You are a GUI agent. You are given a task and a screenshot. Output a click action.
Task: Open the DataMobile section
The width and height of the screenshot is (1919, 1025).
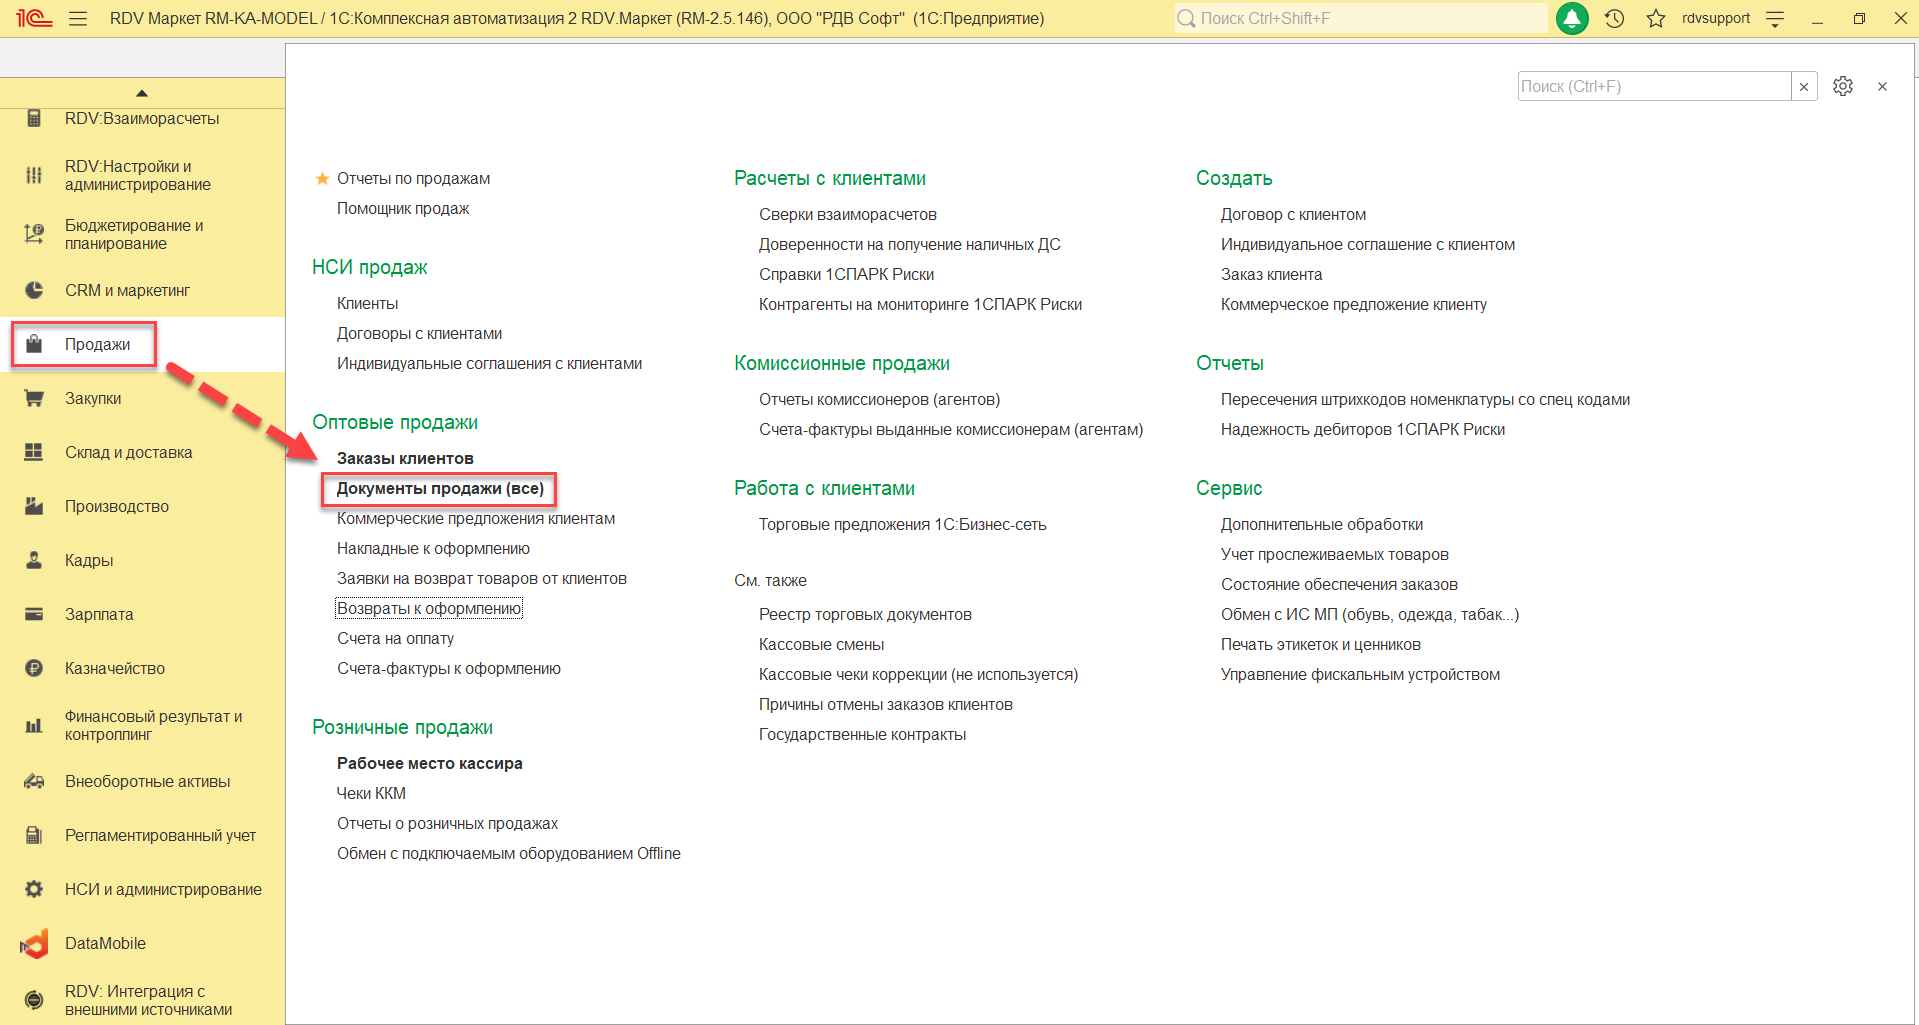click(105, 943)
